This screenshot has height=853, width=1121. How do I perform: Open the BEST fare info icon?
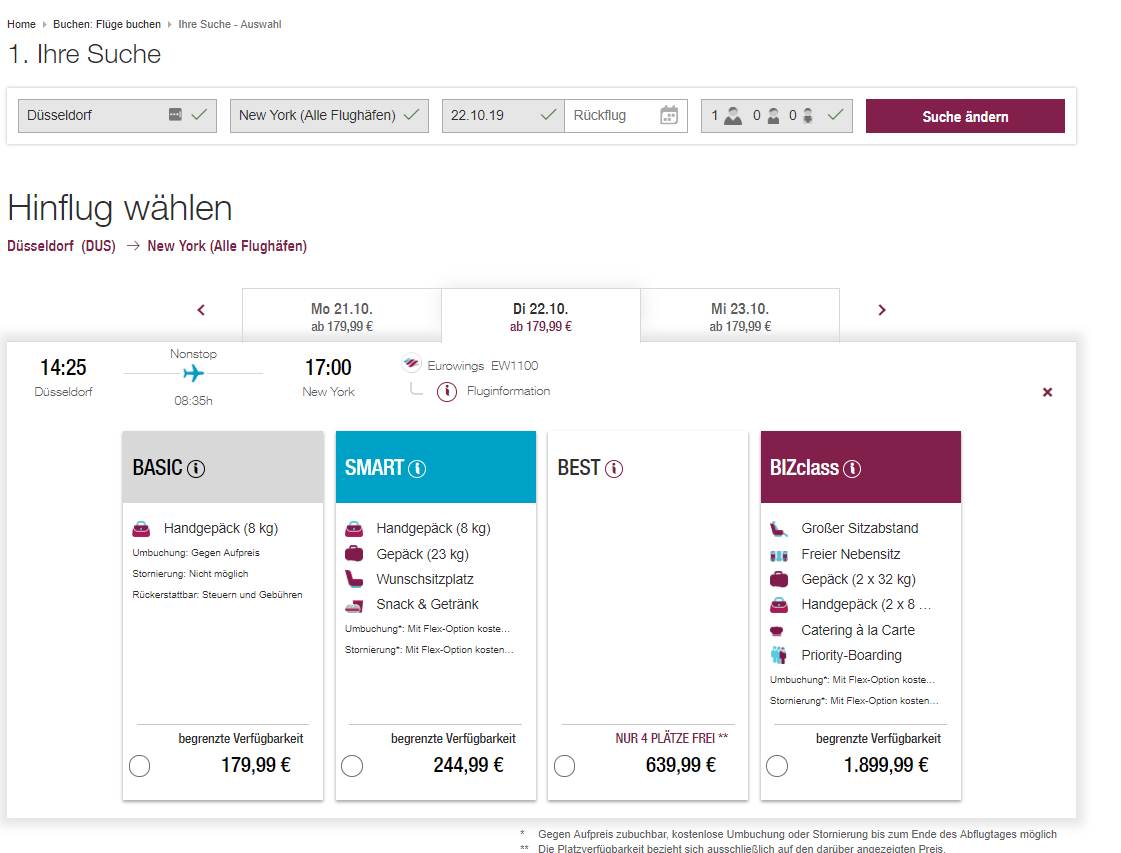click(x=614, y=468)
